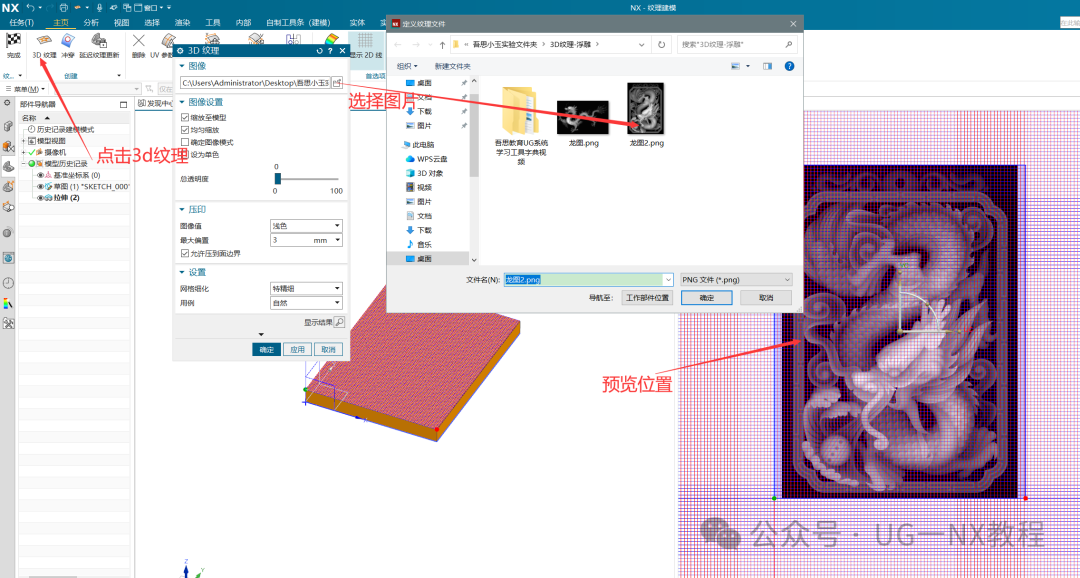The height and width of the screenshot is (578, 1080).
Task: Open PNG 文件 (*.png) file type dropdown
Action: (736, 280)
